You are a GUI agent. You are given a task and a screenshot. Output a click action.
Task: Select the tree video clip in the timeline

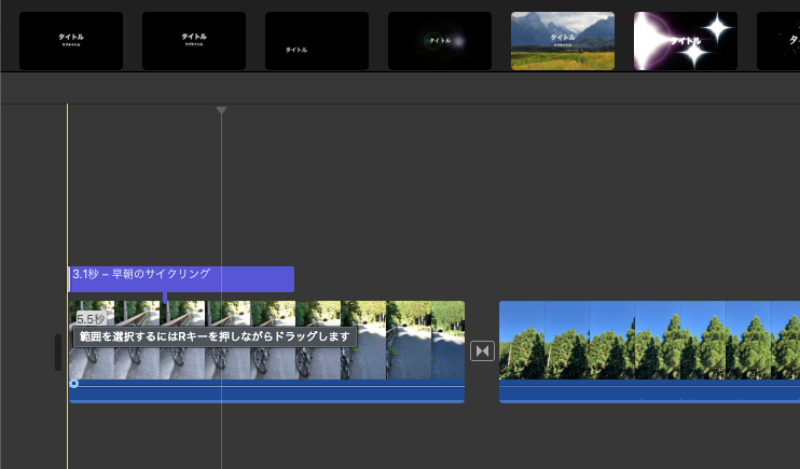point(650,340)
